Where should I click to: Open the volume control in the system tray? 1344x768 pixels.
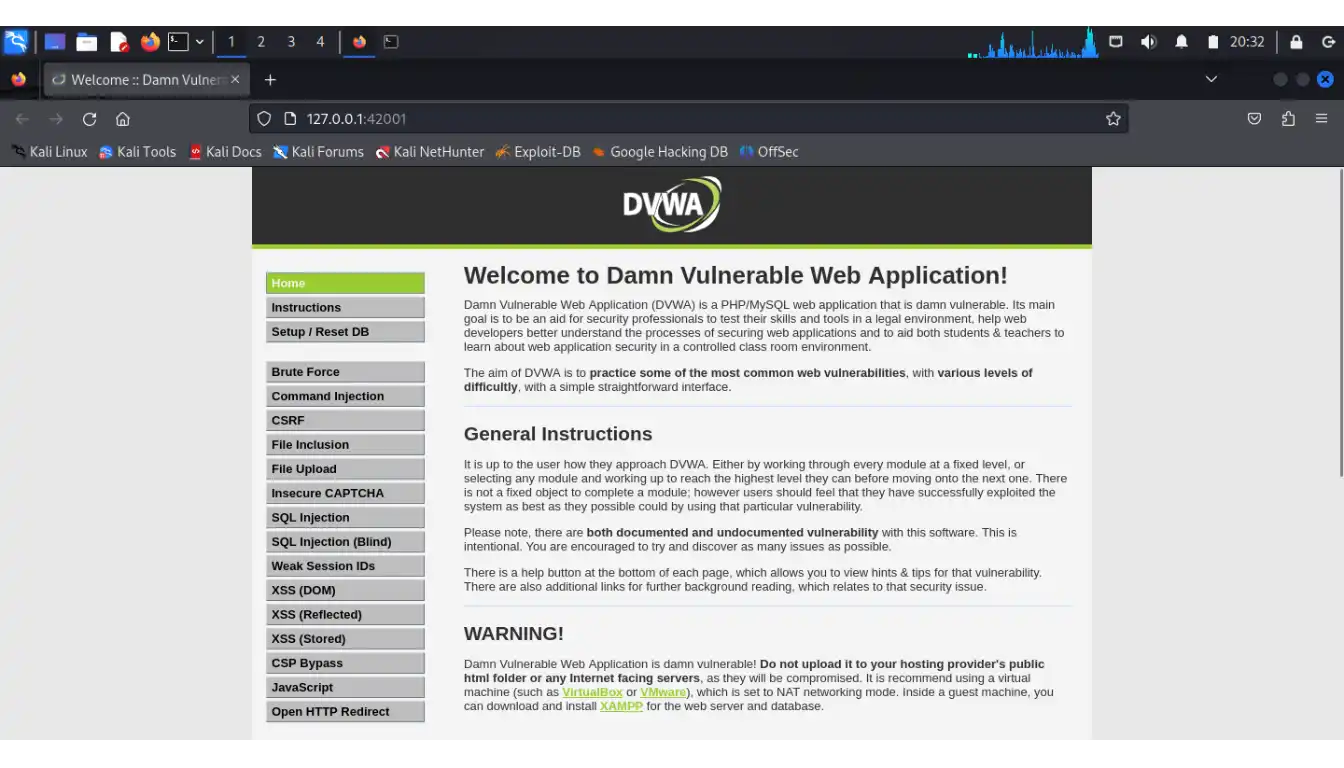point(1148,42)
